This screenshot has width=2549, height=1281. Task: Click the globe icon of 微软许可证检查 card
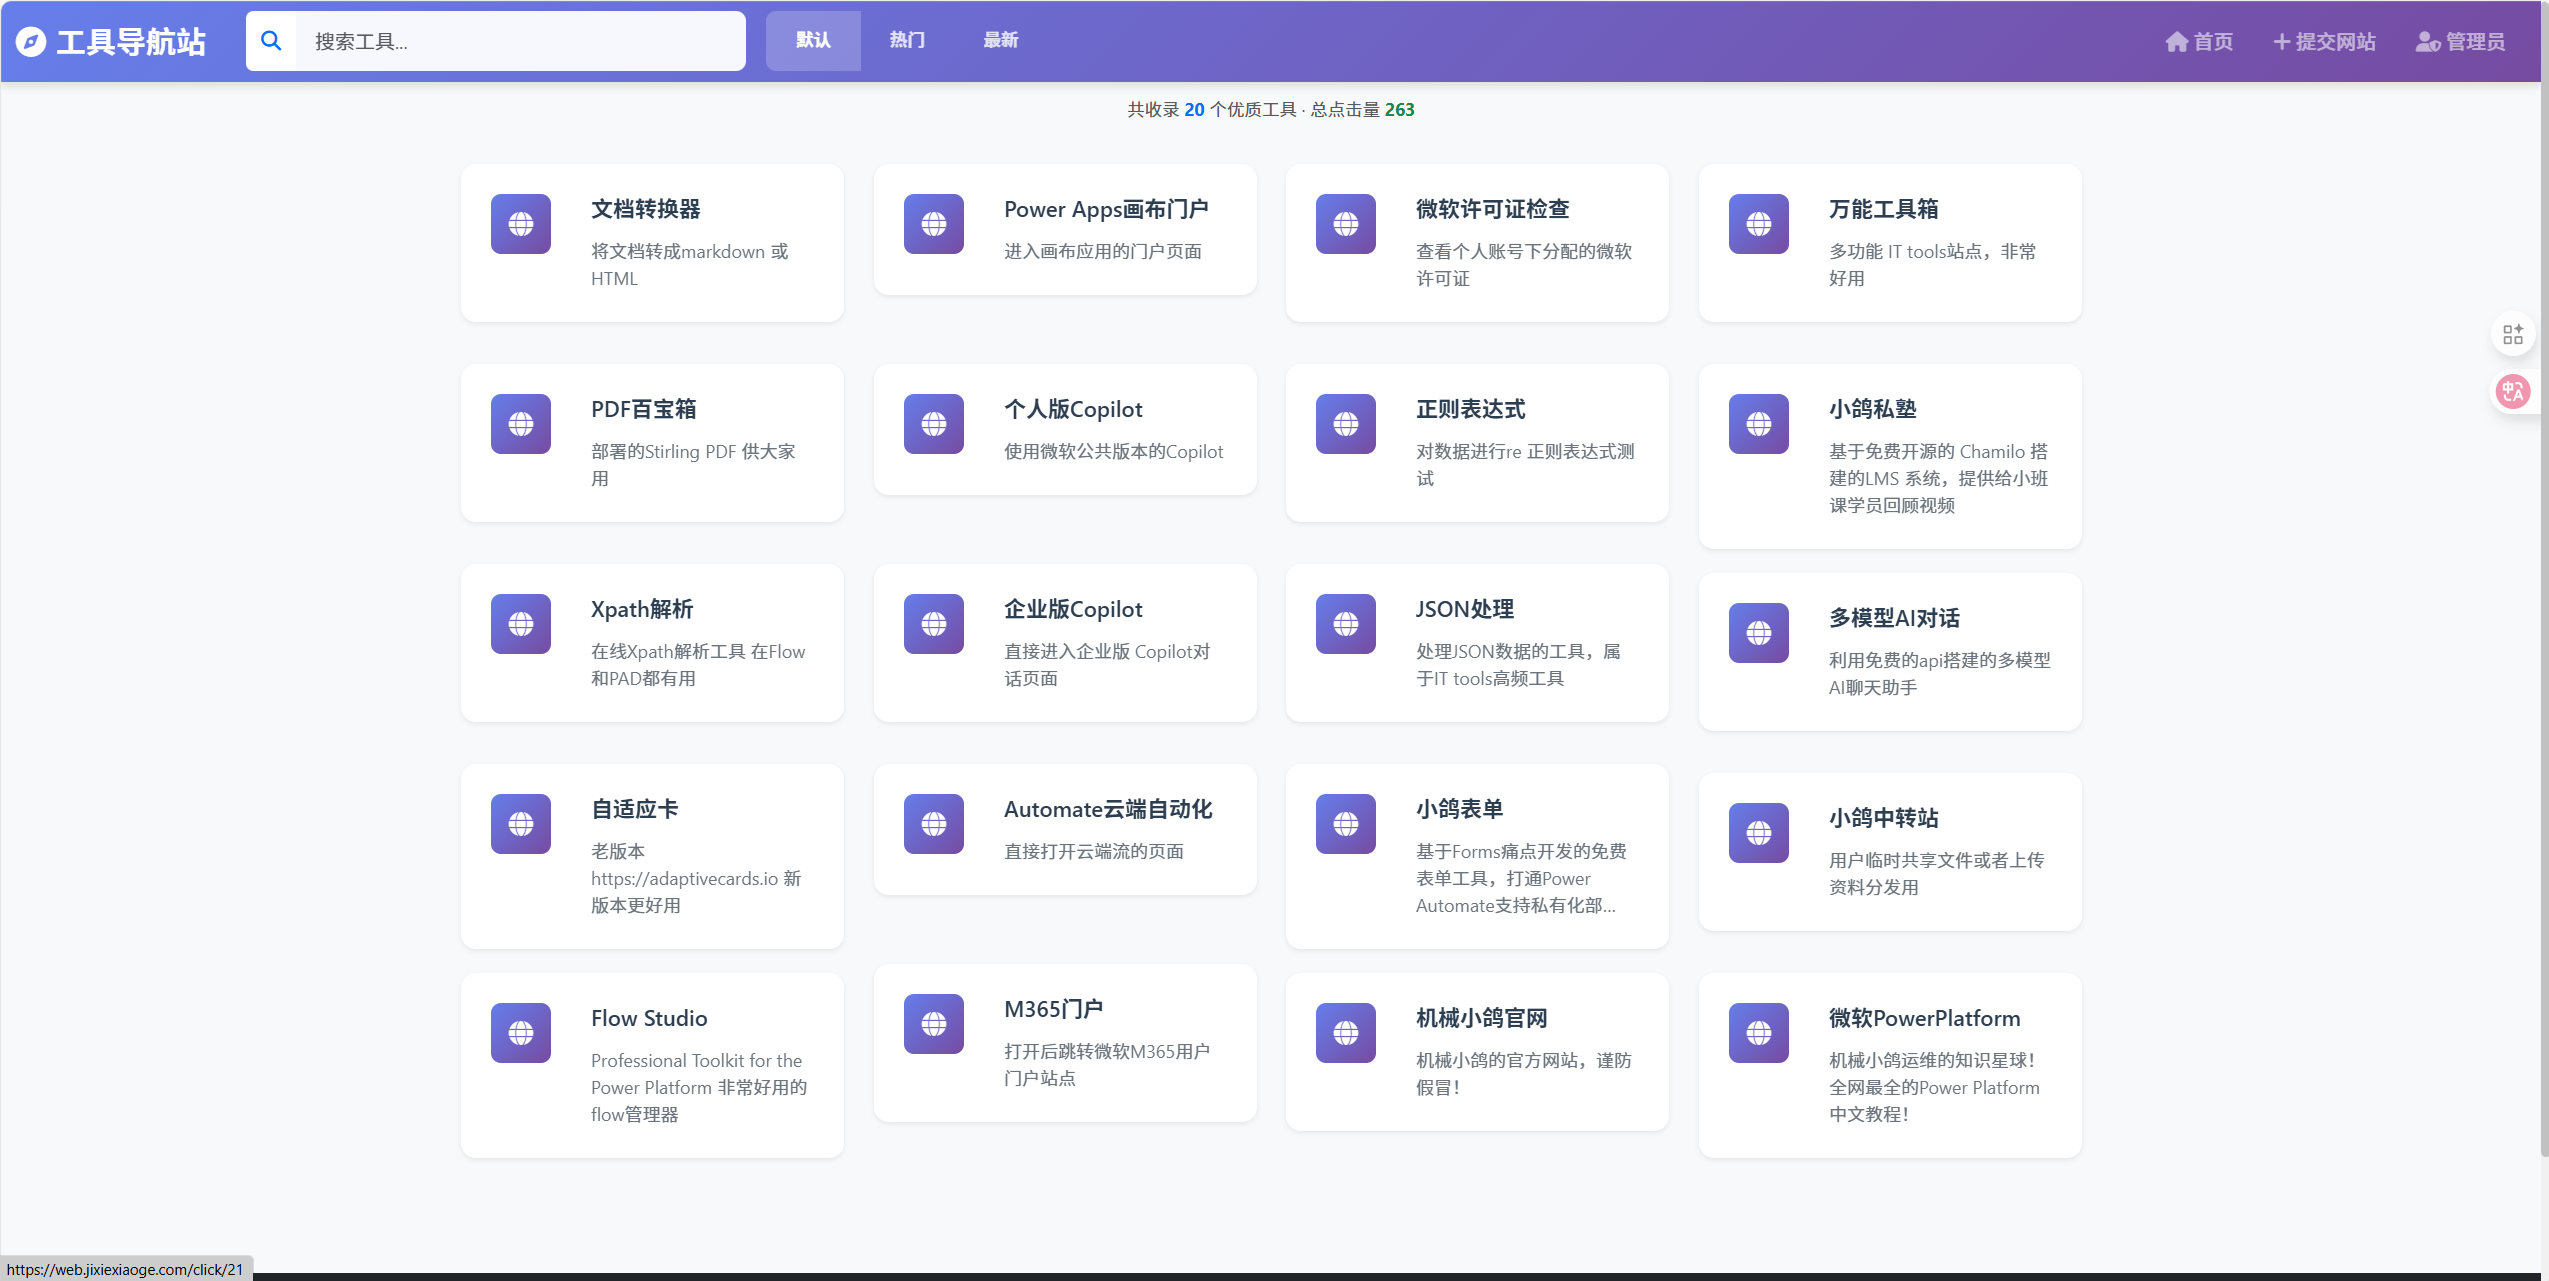[1346, 224]
